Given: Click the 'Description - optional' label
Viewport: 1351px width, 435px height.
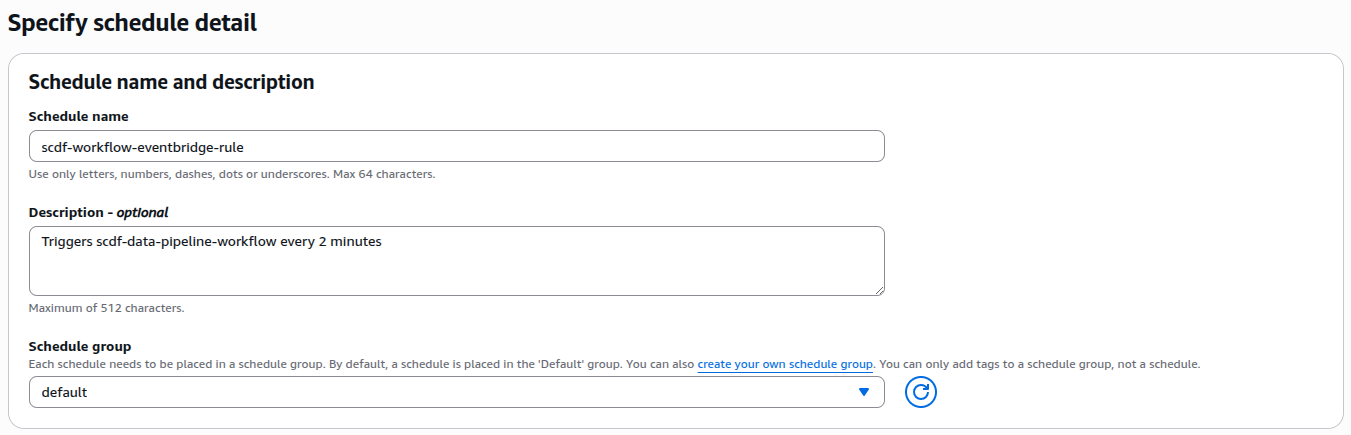Looking at the screenshot, I should tap(98, 212).
